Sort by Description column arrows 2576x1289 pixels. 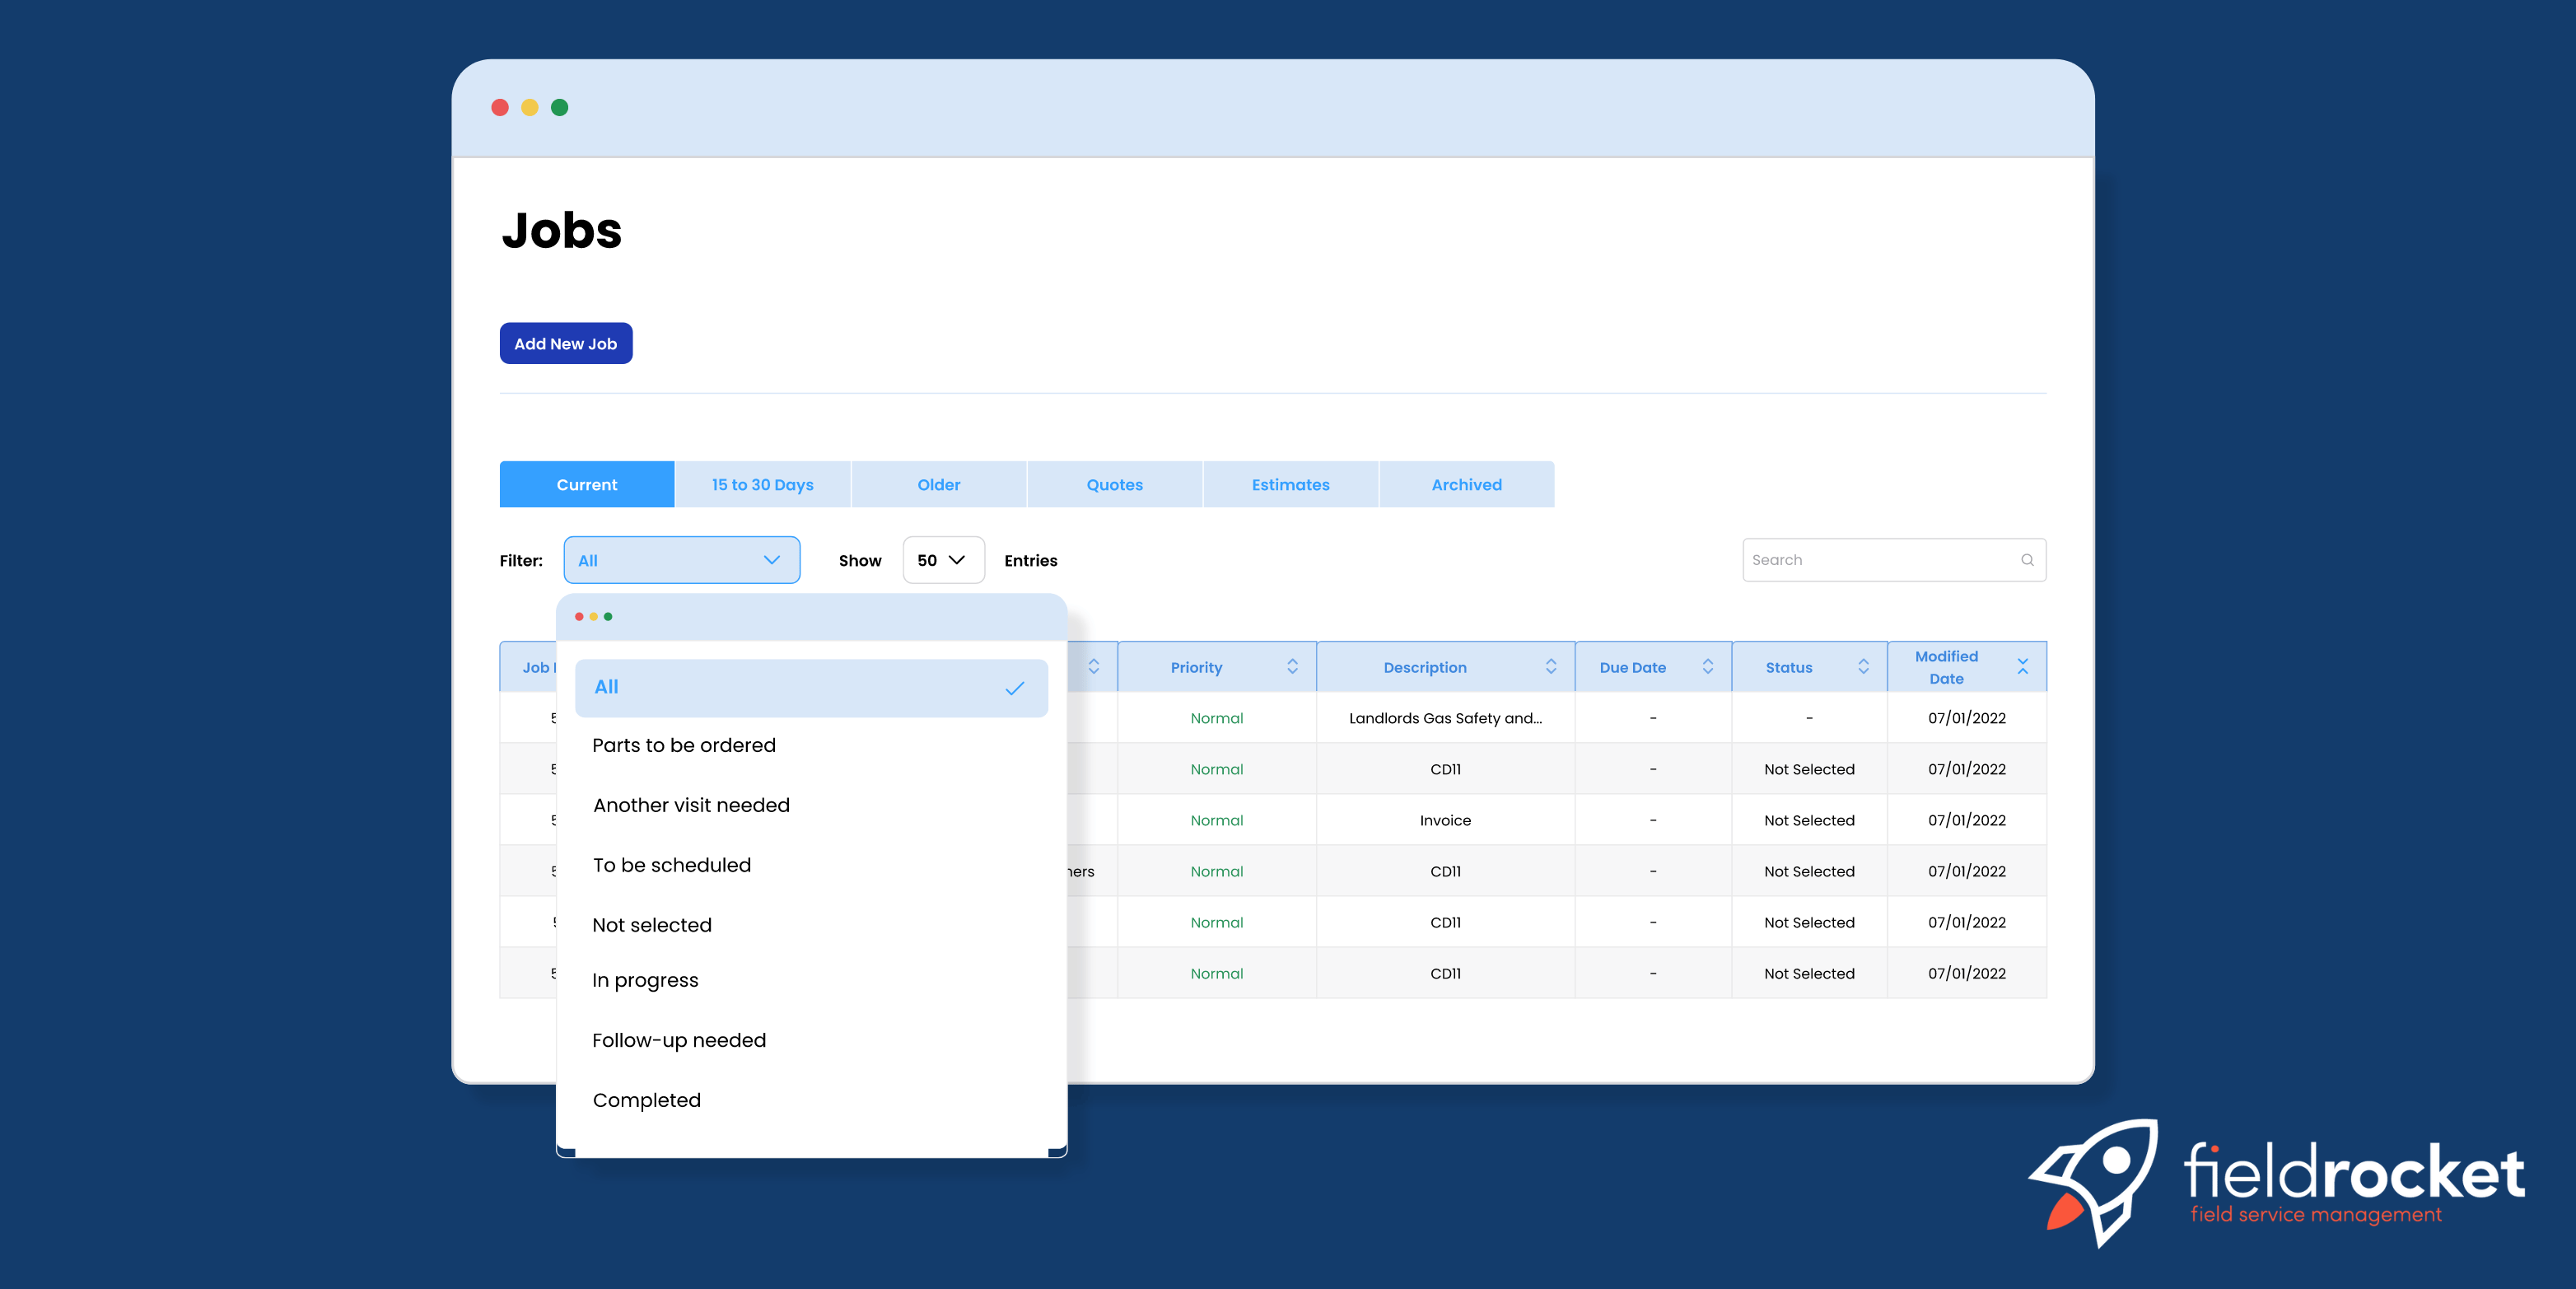[x=1550, y=667]
